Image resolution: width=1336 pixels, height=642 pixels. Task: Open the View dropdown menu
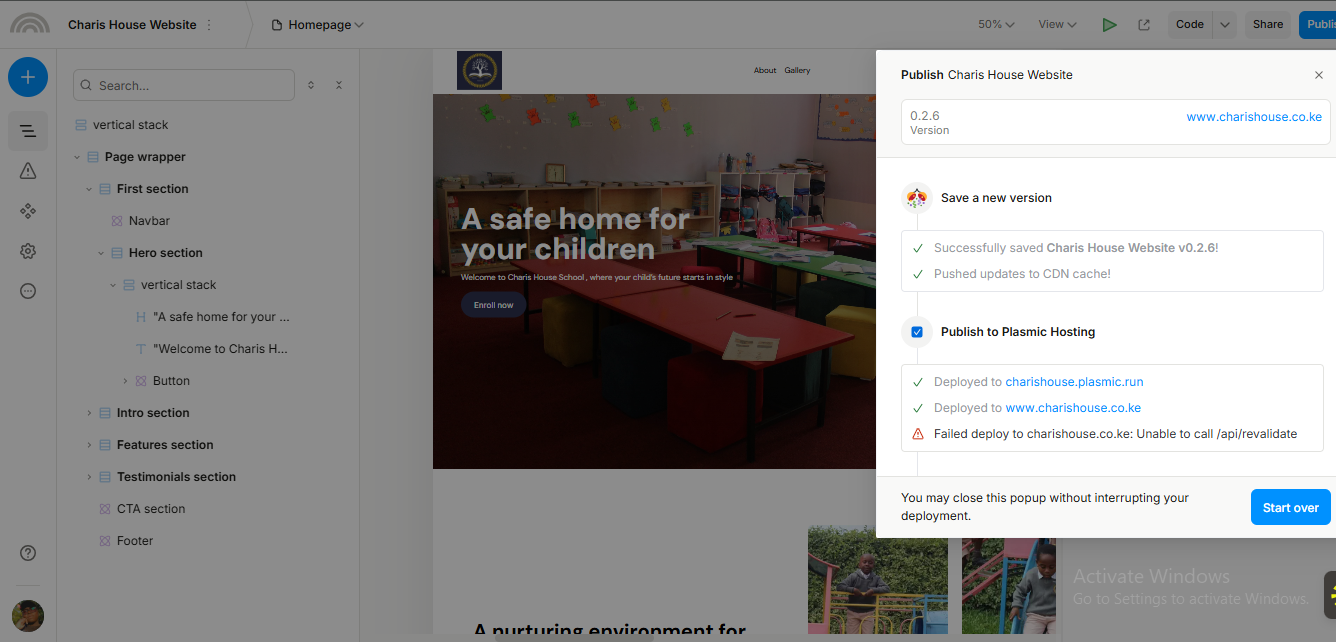[1057, 25]
